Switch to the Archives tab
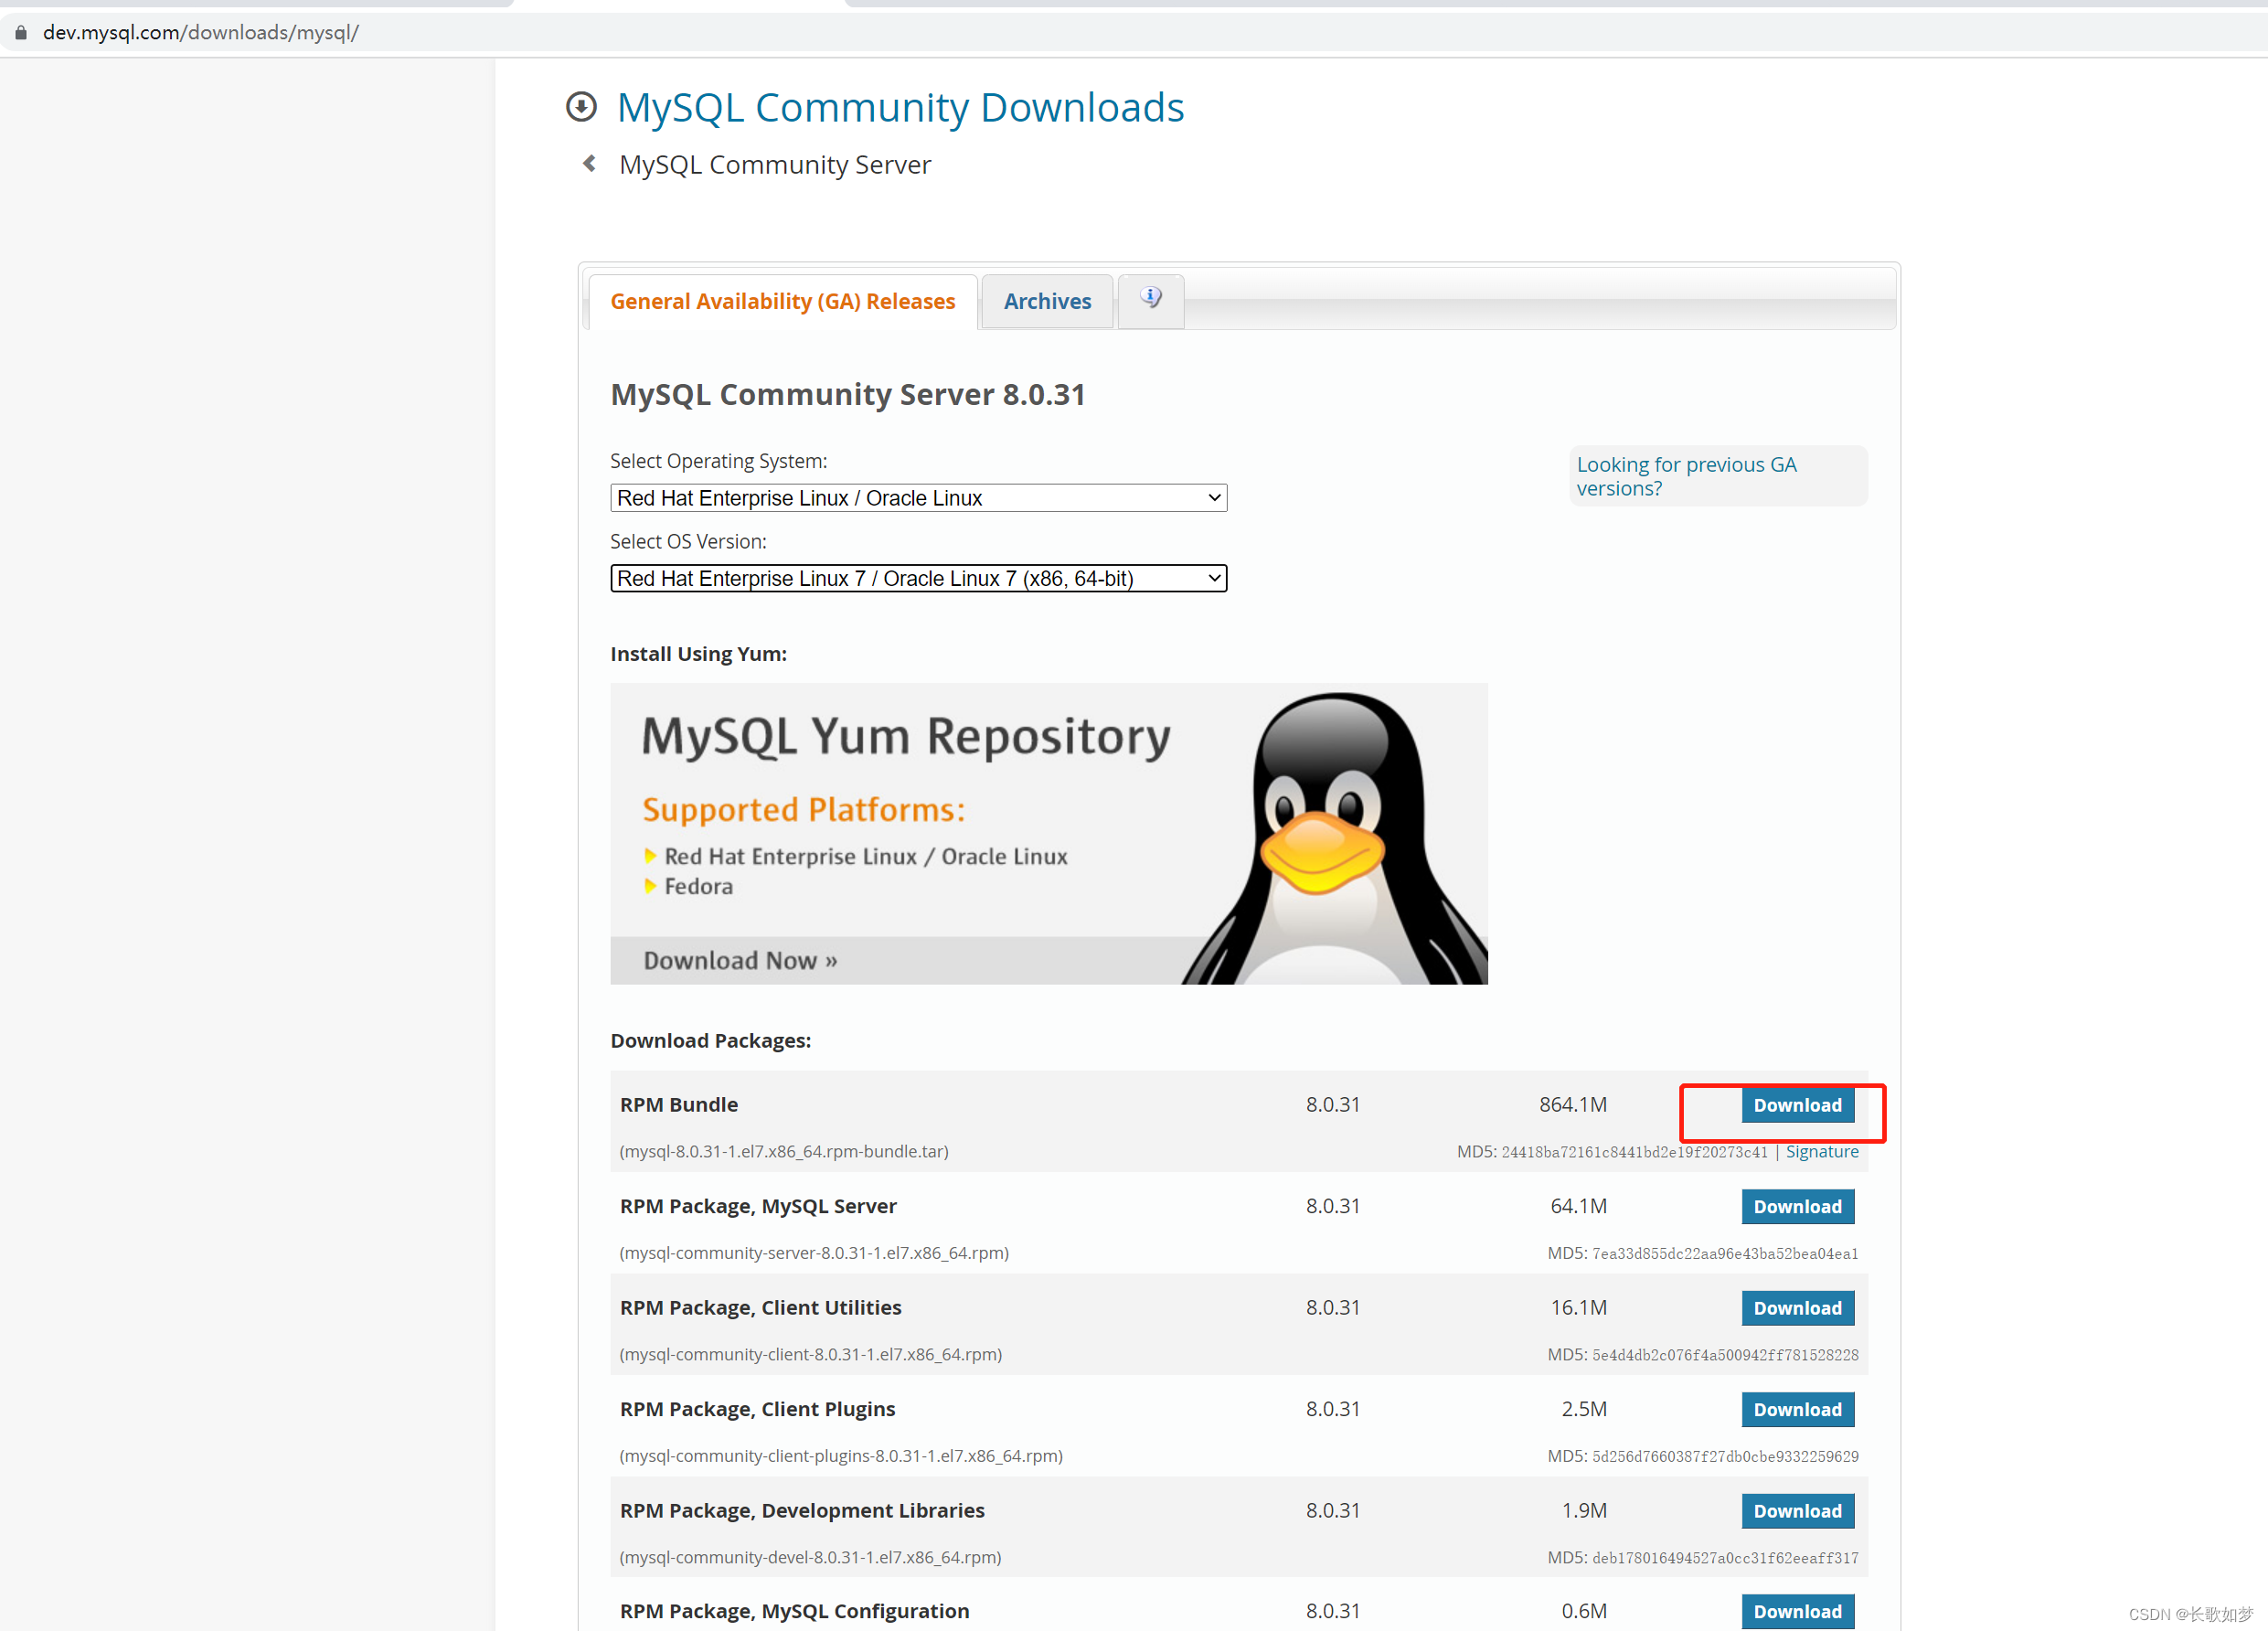This screenshot has height=1631, width=2268. 1046,300
